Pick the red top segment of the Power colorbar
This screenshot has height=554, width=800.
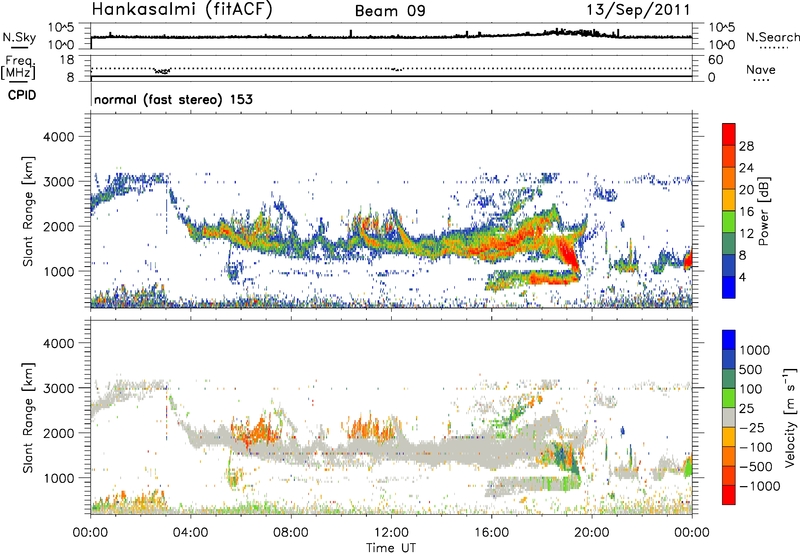click(x=729, y=135)
